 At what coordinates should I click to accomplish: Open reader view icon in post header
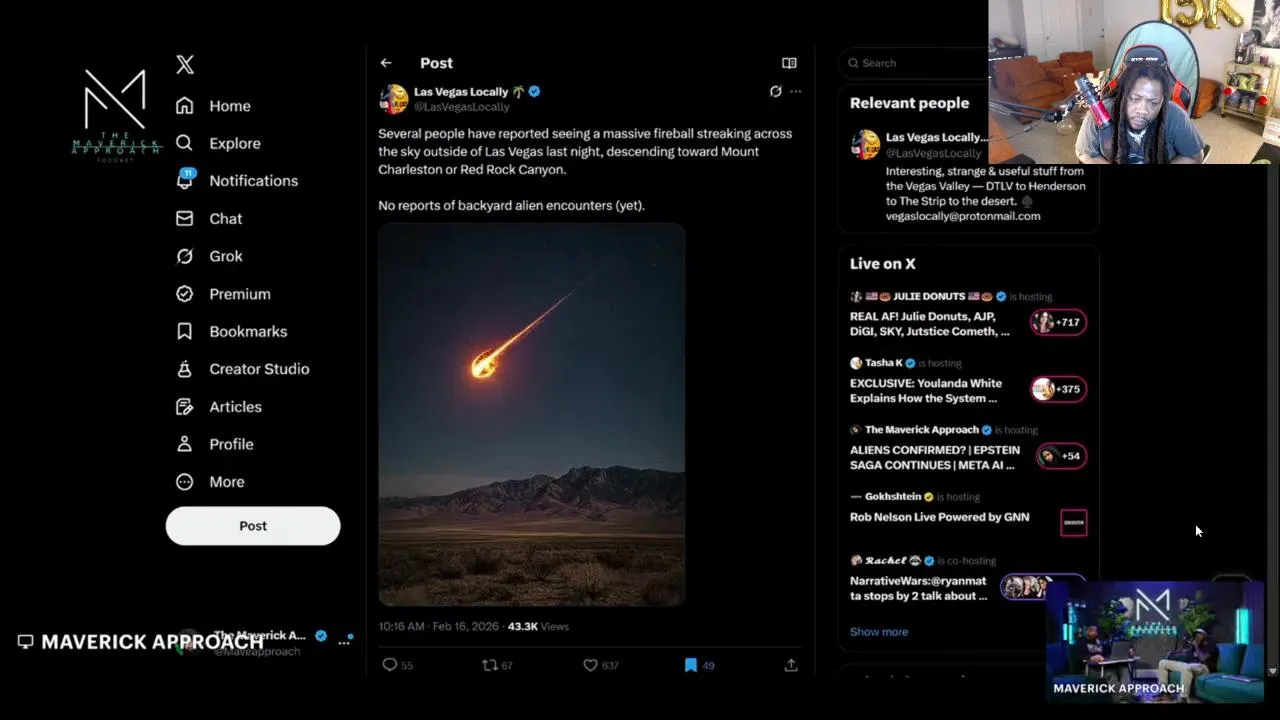(789, 63)
